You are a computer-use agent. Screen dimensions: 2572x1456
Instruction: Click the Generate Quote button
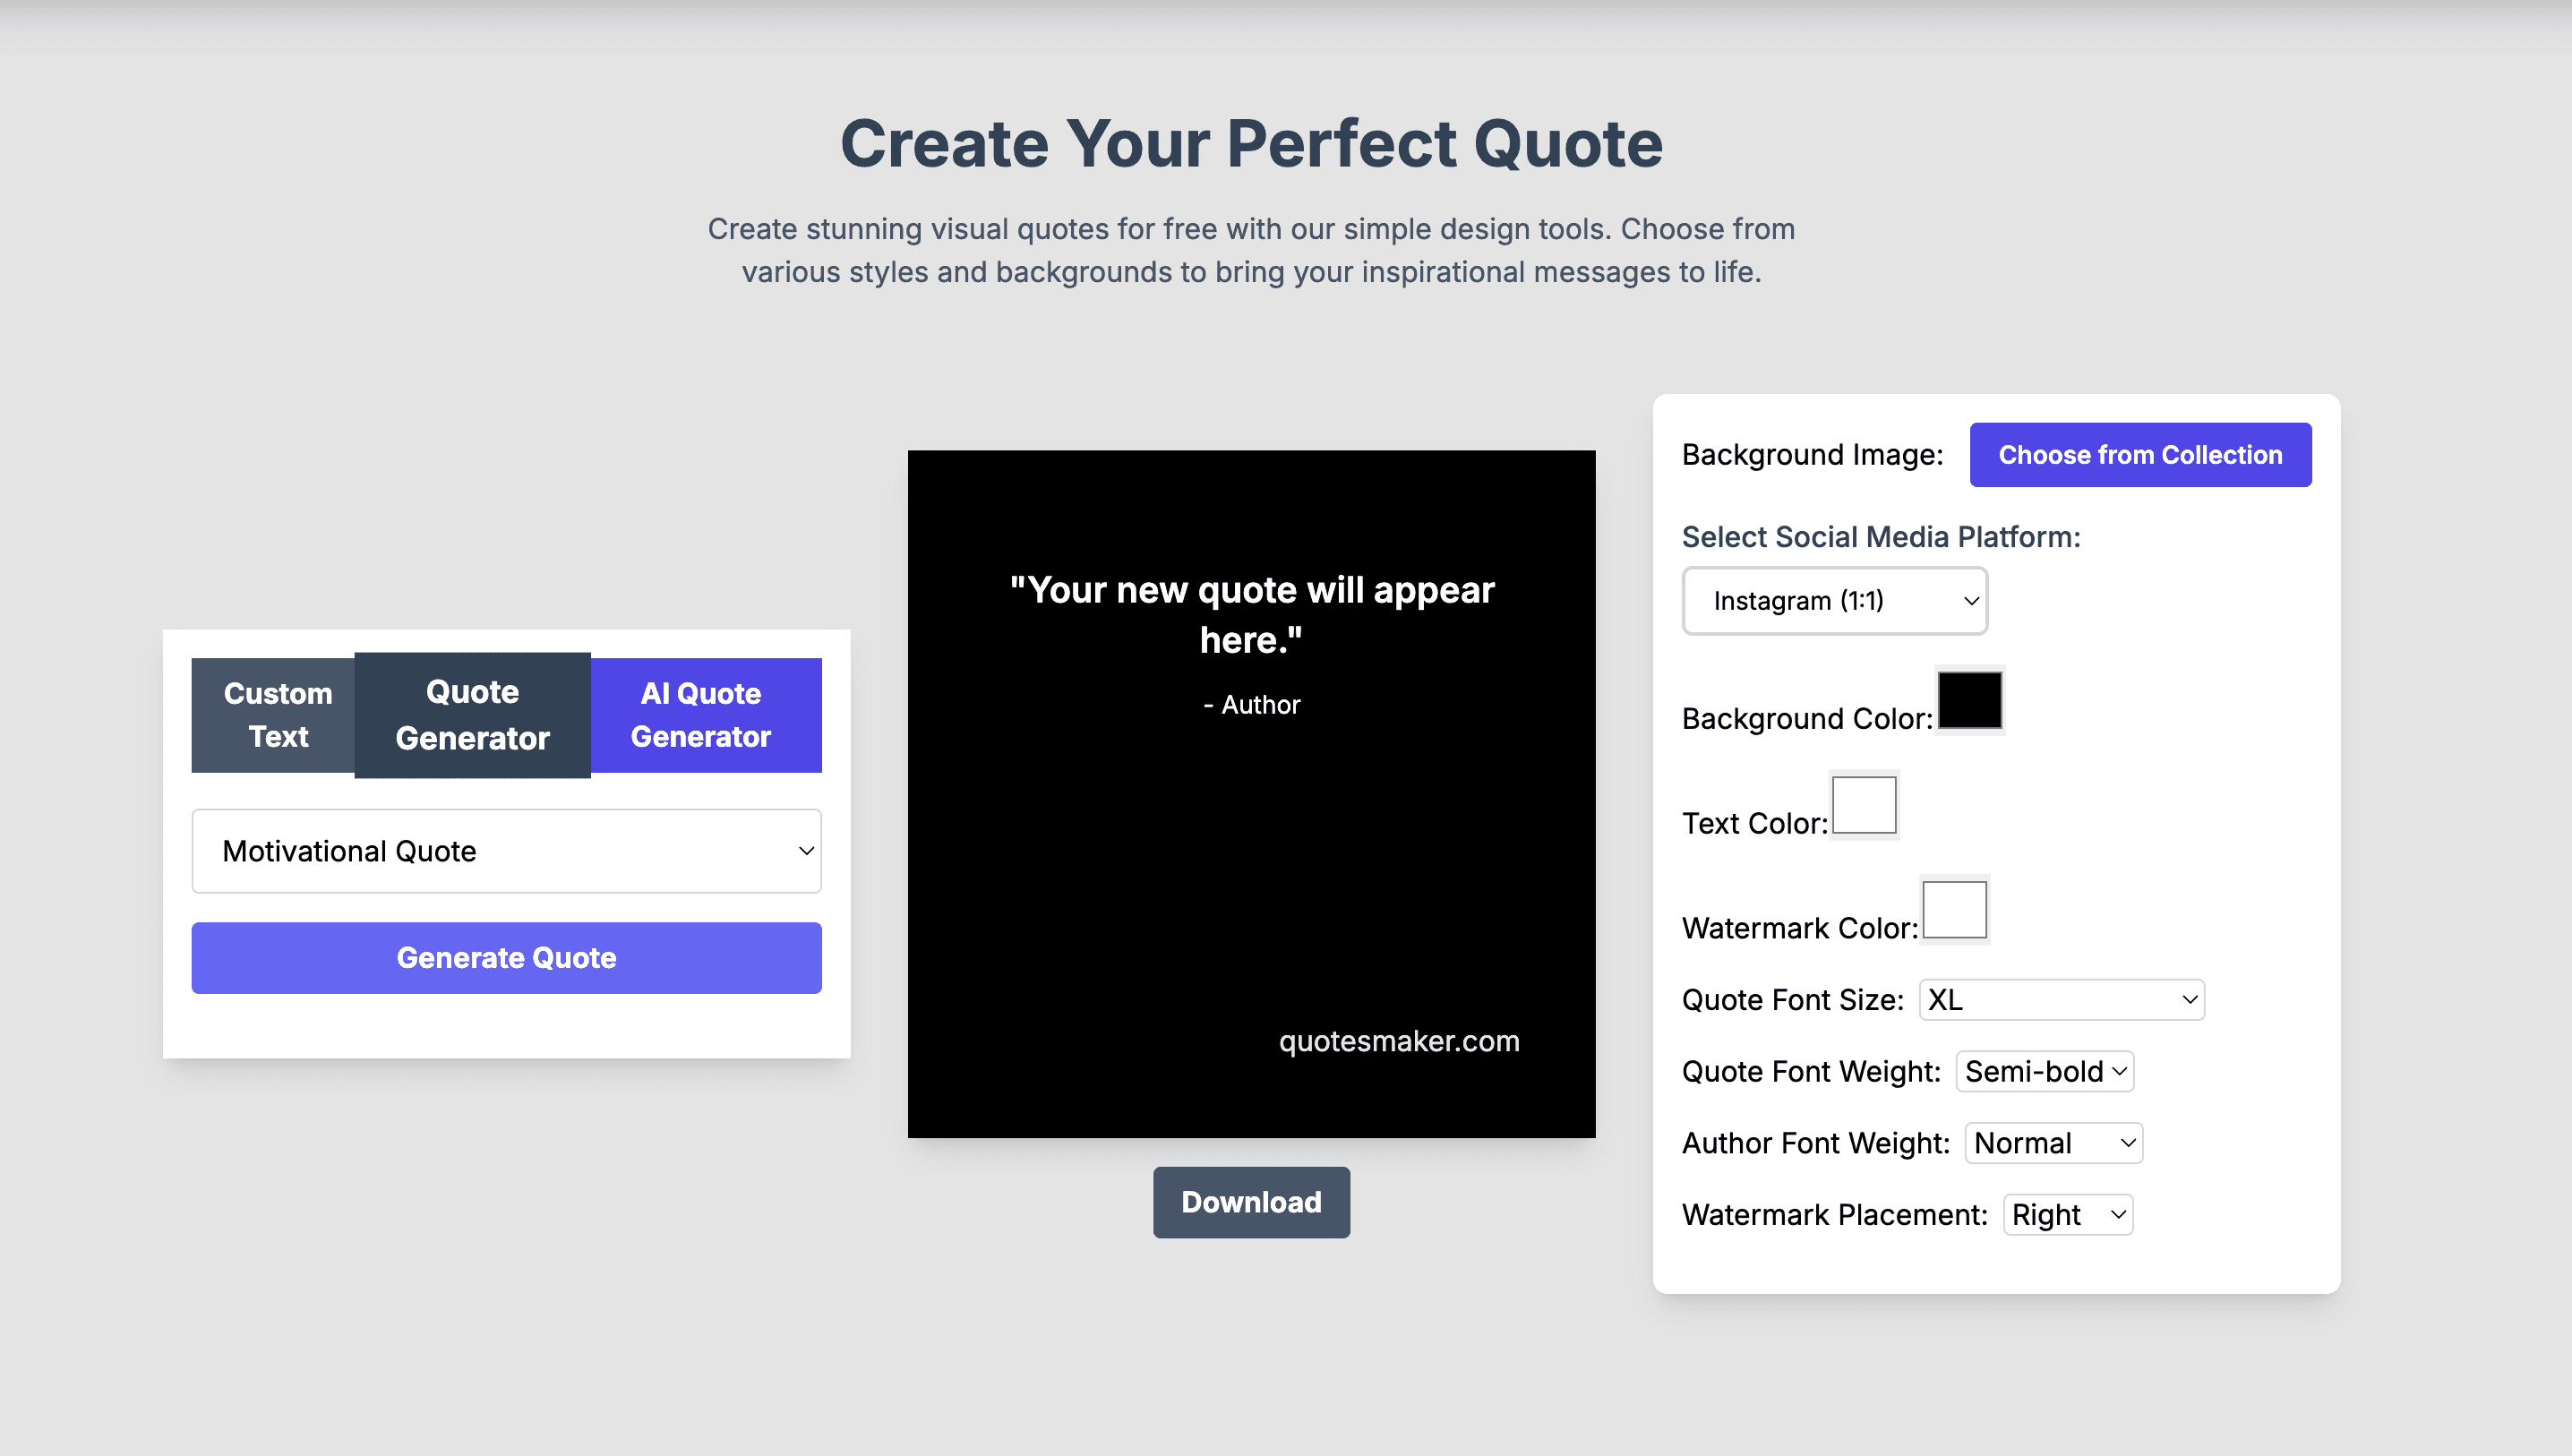click(505, 958)
